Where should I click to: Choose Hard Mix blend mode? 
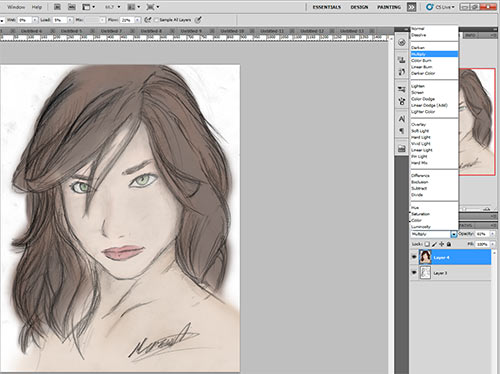click(x=434, y=163)
